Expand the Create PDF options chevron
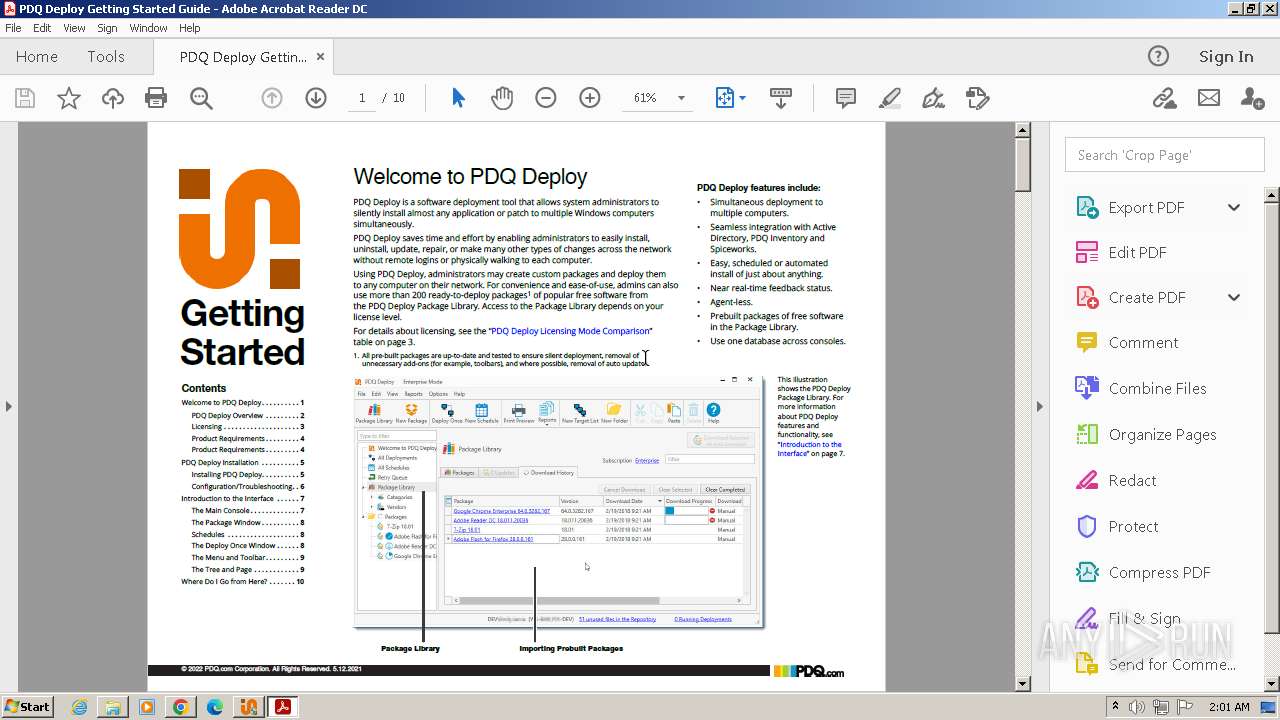Viewport: 1280px width, 720px height. [x=1234, y=297]
